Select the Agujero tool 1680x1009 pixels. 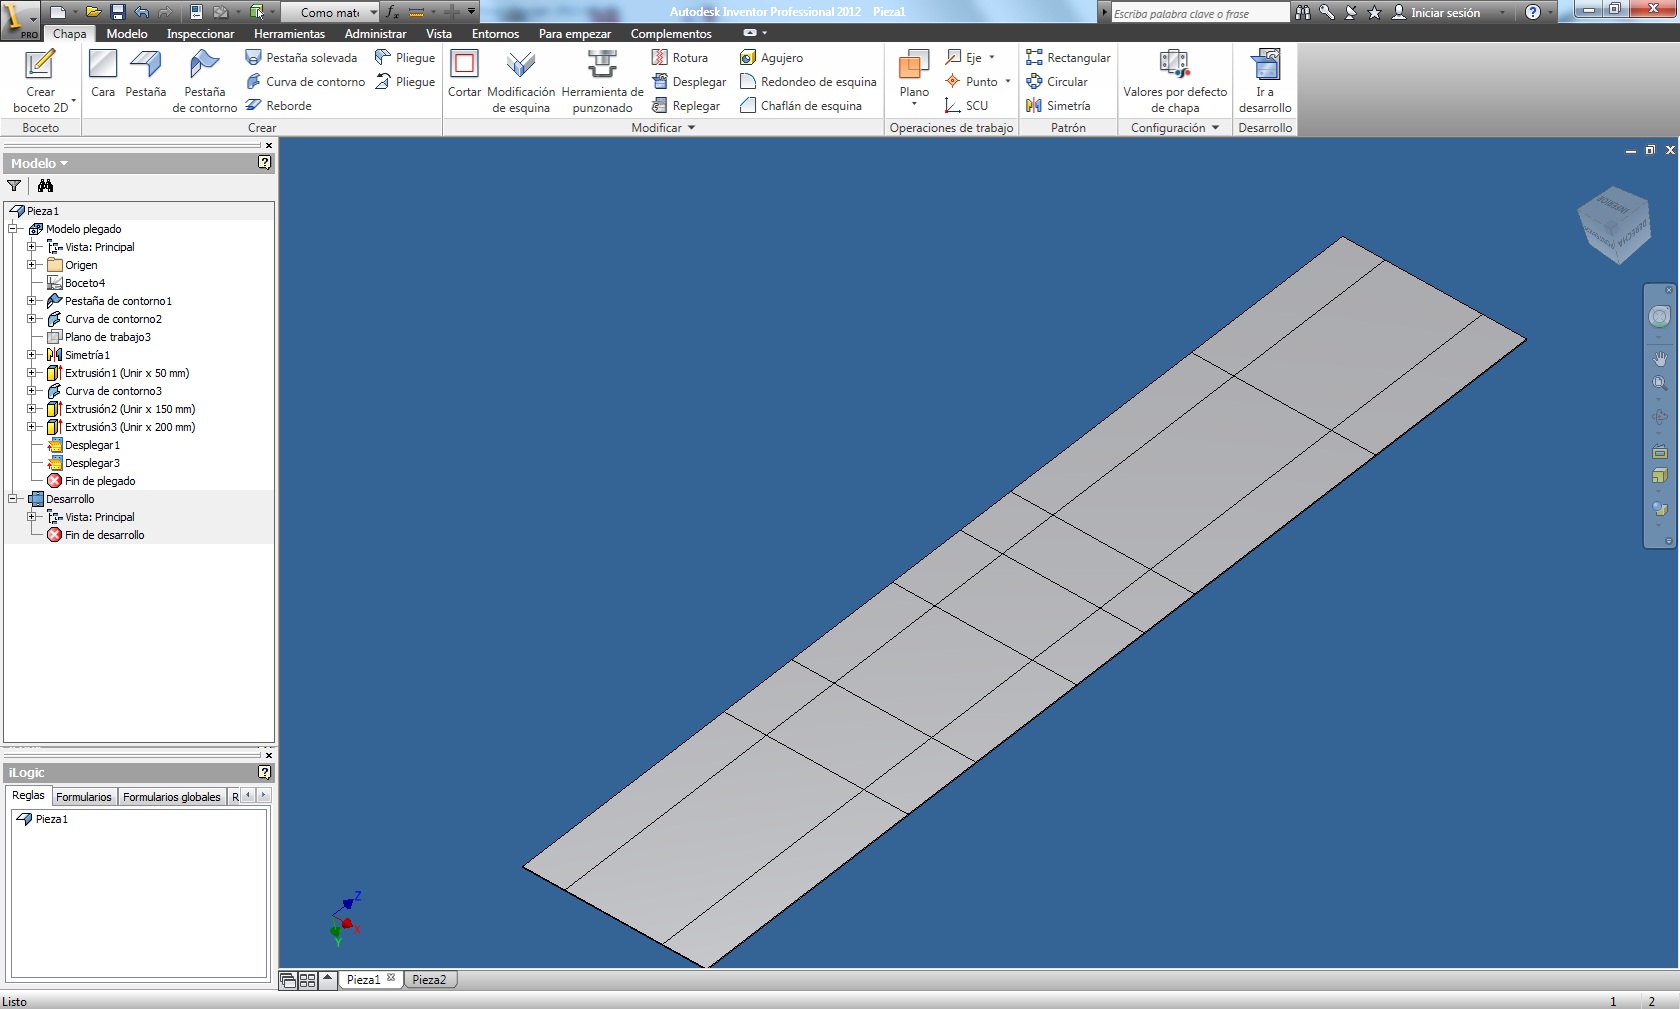(x=771, y=58)
